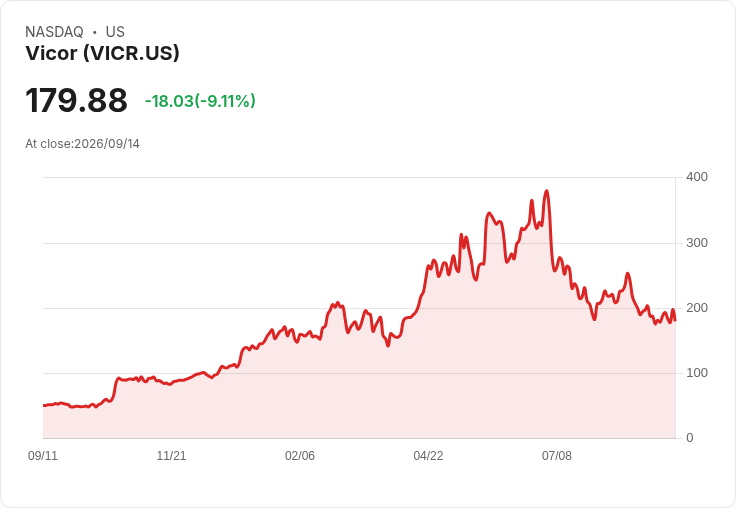The height and width of the screenshot is (508, 736).
Task: Click the -18.03(-9.11%) price change
Action: (200, 101)
